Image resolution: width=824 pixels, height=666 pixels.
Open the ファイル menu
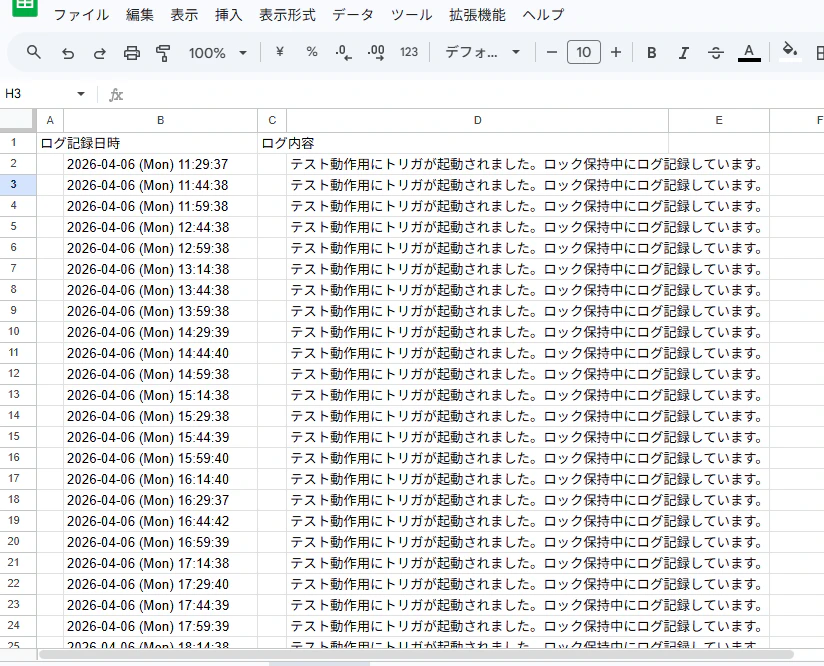click(81, 15)
